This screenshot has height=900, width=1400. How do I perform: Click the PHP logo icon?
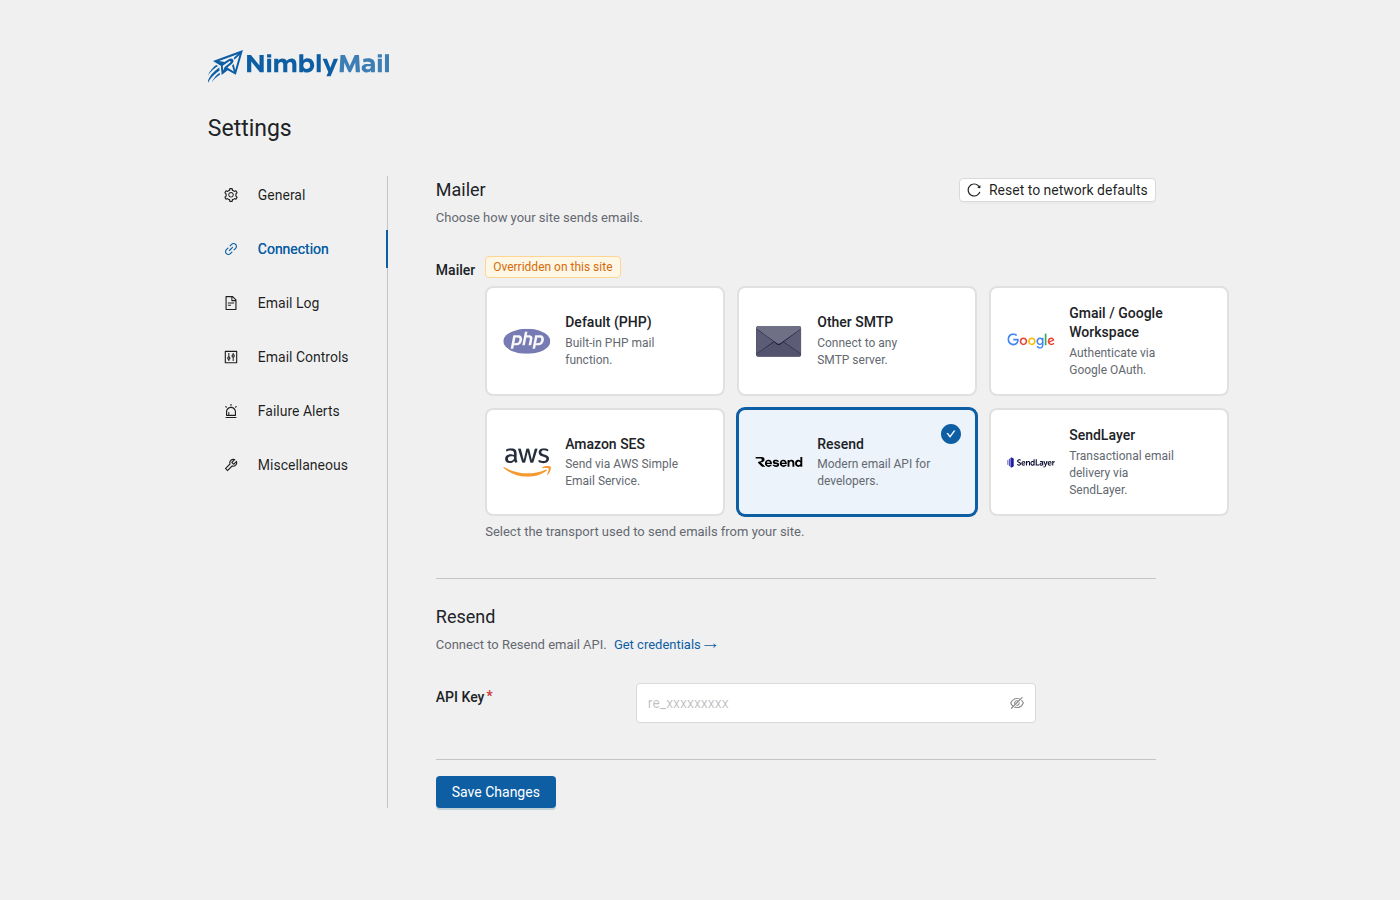click(527, 341)
